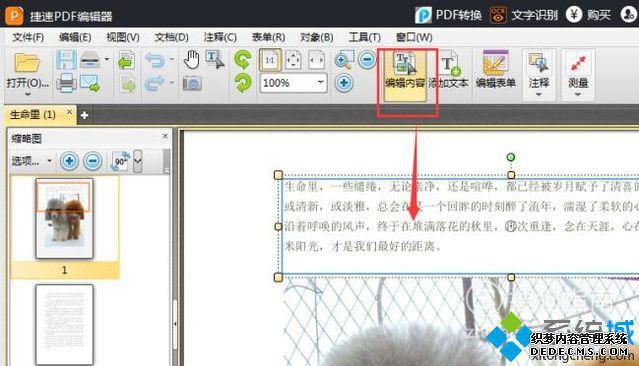Screen dimensions: 639x366
Task: Open the Form 表单(R) menu
Action: coord(268,37)
